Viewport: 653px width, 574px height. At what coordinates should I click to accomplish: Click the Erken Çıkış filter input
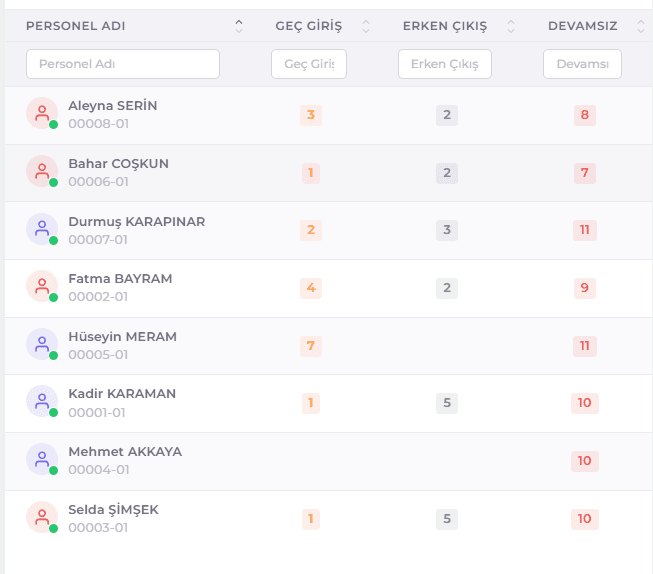click(445, 64)
